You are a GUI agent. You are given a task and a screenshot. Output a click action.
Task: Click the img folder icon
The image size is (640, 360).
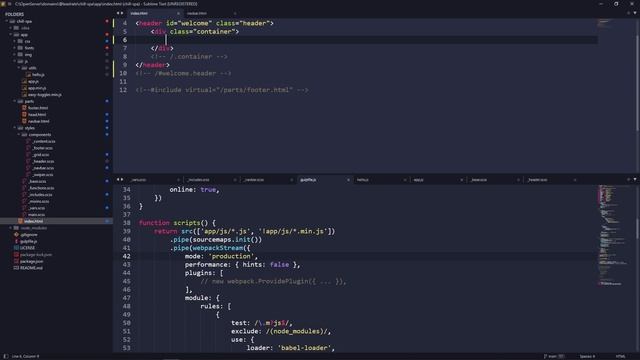point(20,54)
